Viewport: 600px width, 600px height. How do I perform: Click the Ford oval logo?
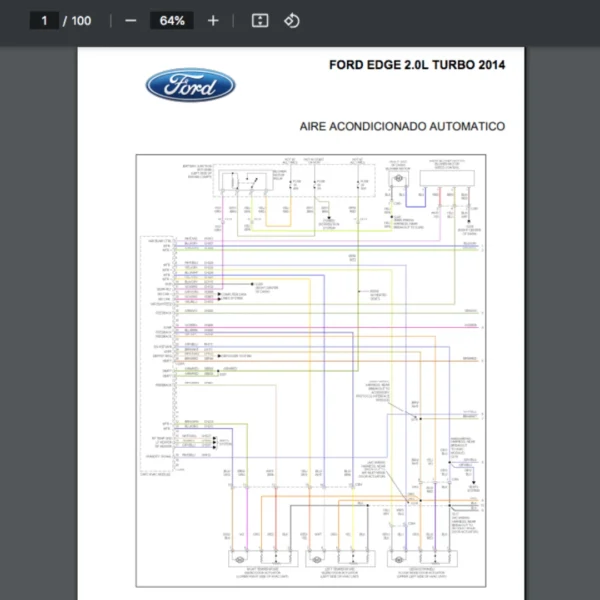coord(191,86)
